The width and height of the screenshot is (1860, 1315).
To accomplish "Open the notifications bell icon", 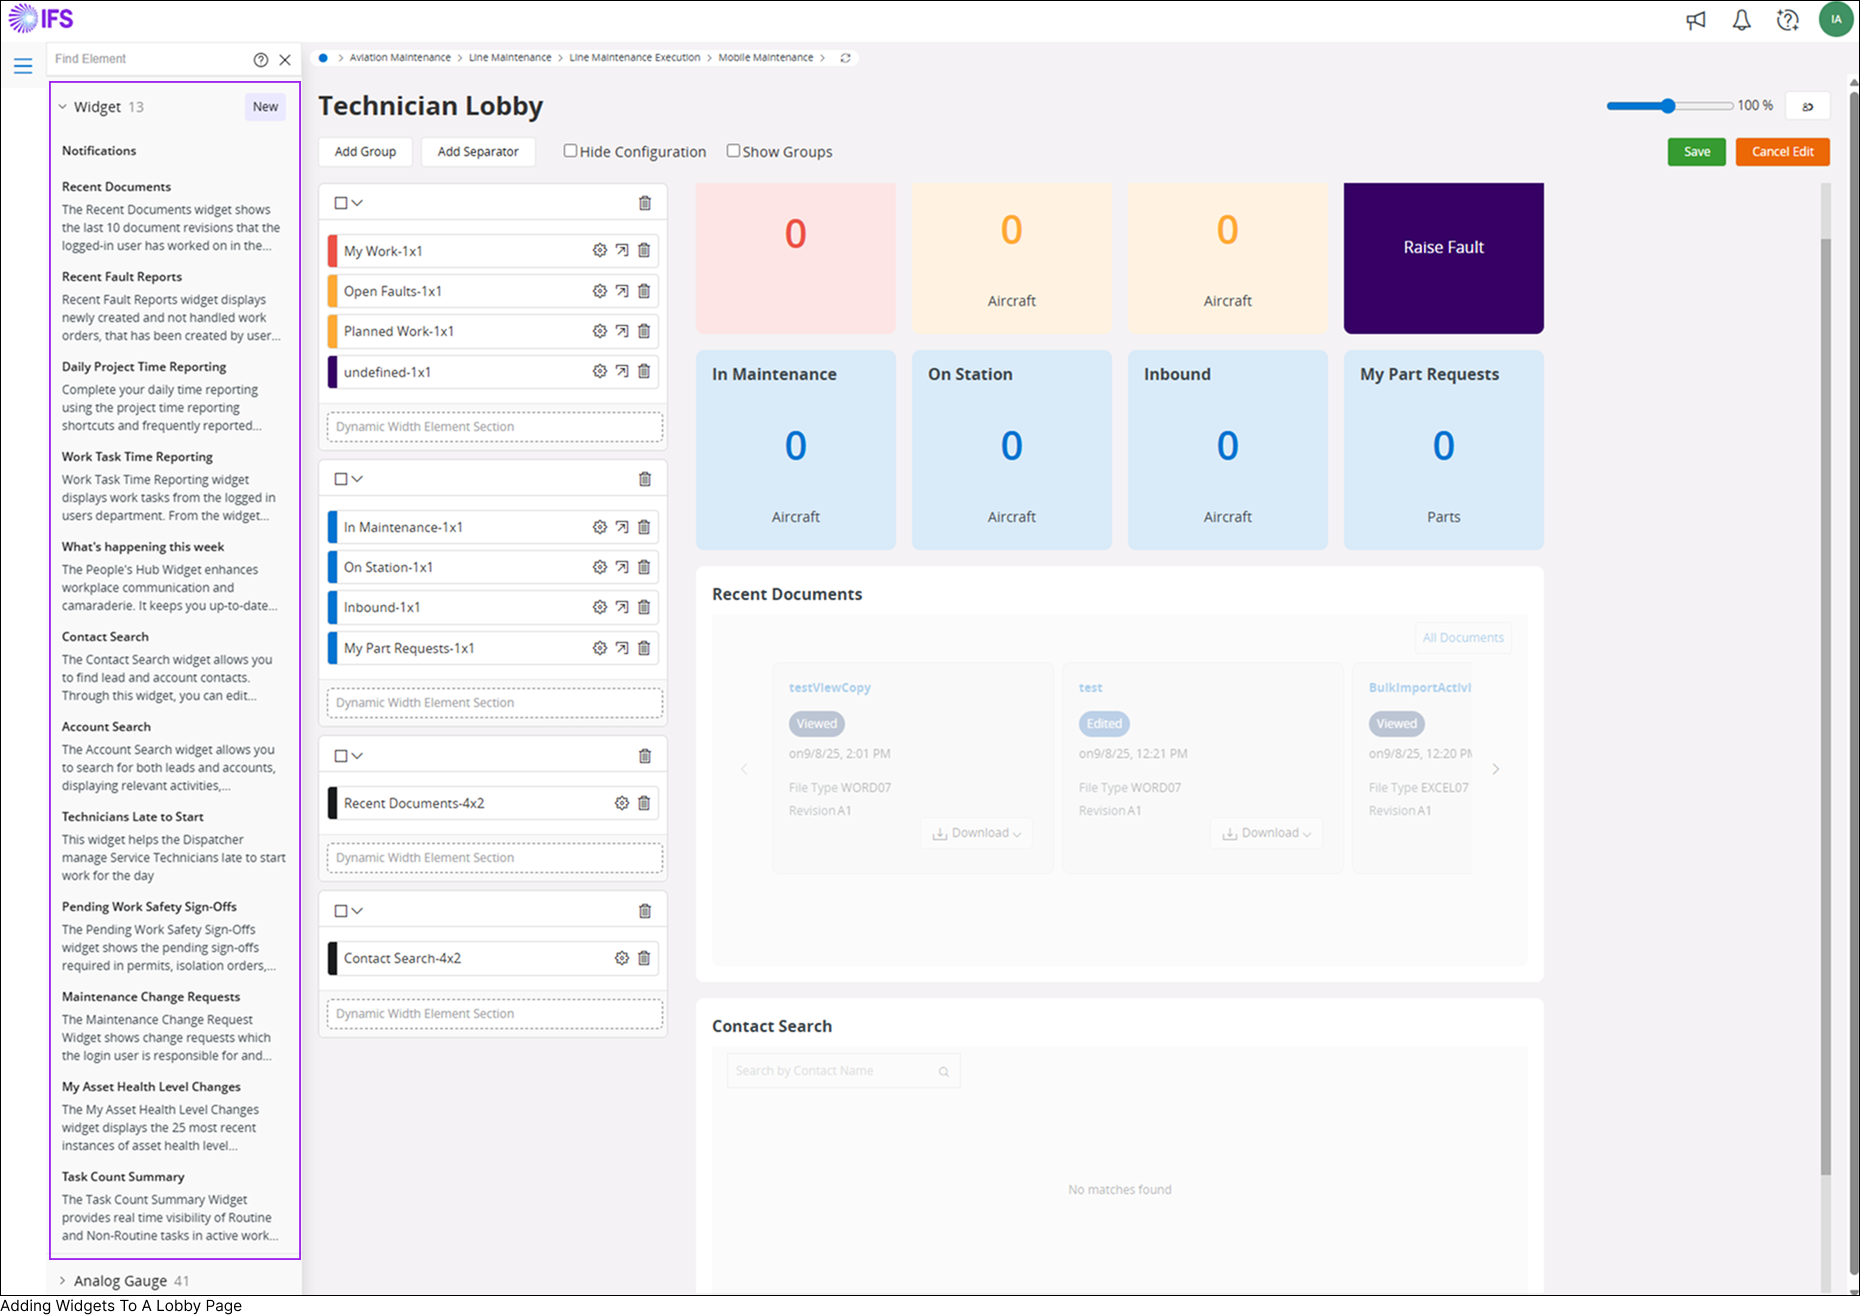I will 1741,20.
